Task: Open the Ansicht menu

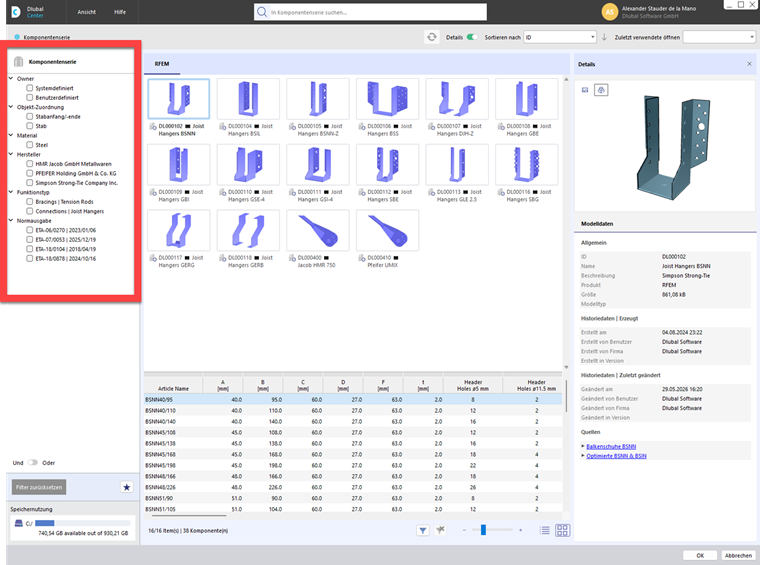Action: pos(87,12)
